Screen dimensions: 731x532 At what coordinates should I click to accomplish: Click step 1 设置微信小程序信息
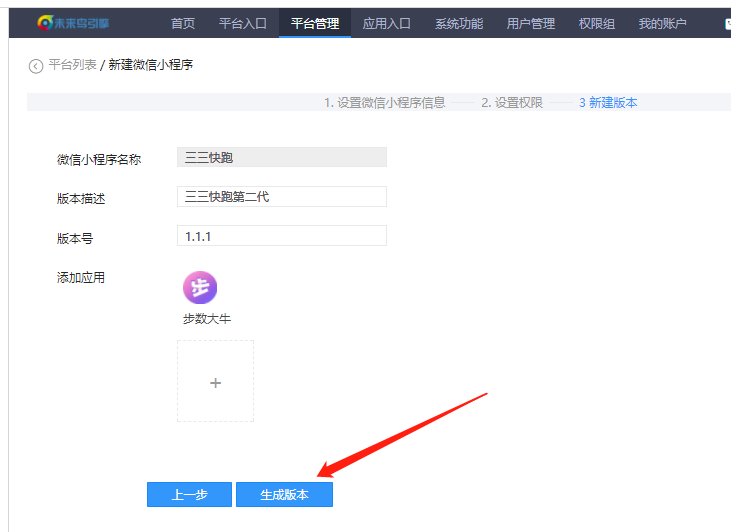point(384,102)
